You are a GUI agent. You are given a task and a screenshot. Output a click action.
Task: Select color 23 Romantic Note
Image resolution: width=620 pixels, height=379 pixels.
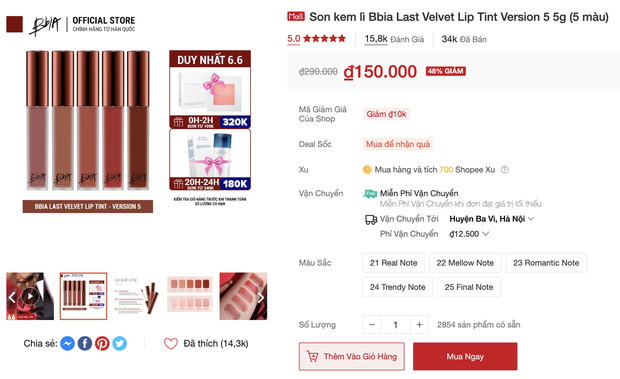coord(546,263)
